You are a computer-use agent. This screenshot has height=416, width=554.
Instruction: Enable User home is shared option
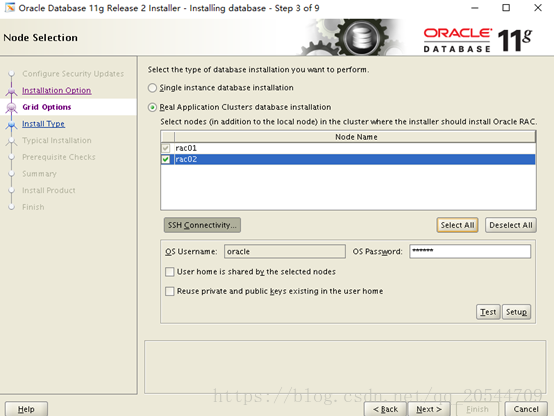point(170,271)
